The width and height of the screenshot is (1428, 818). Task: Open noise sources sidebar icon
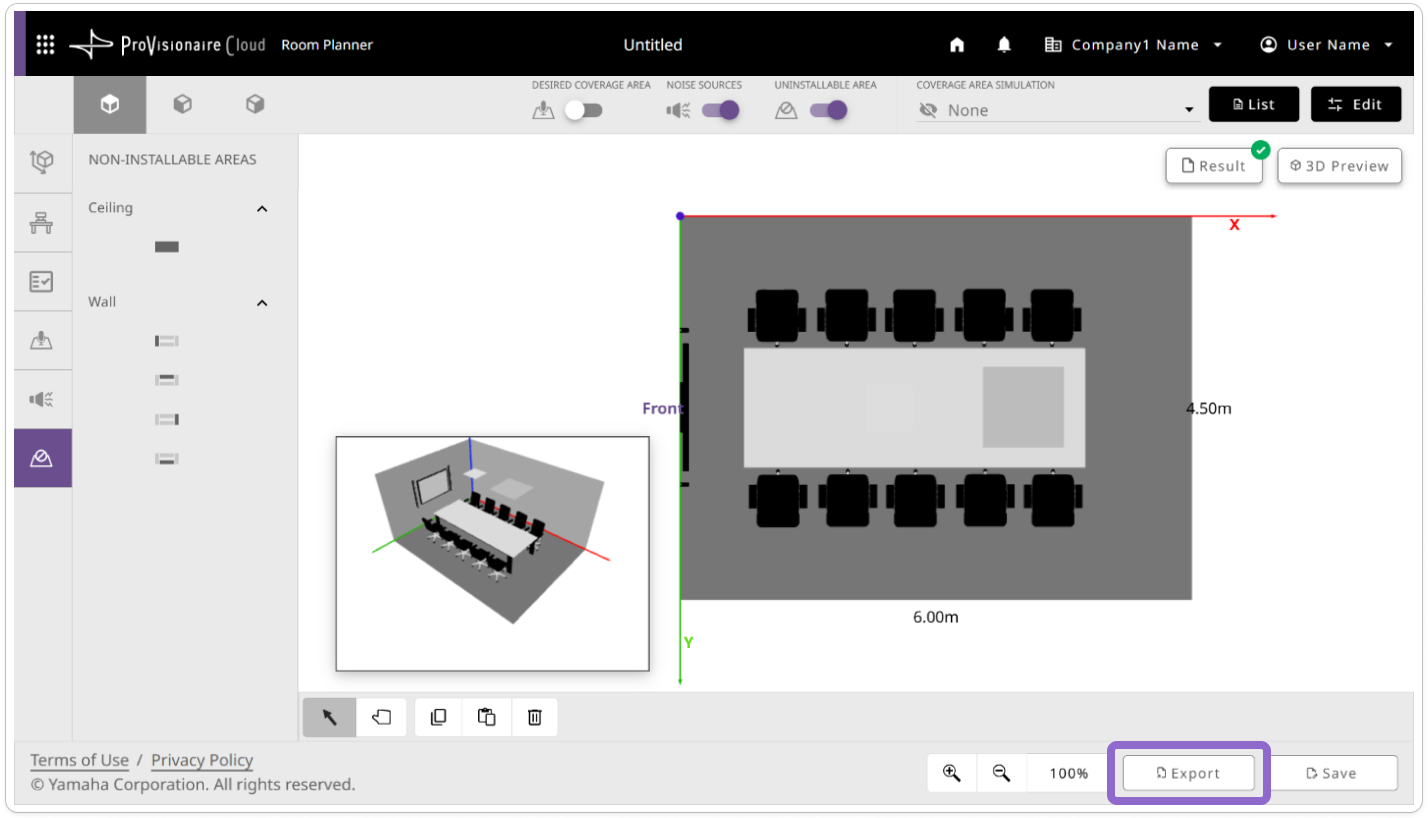pyautogui.click(x=42, y=399)
